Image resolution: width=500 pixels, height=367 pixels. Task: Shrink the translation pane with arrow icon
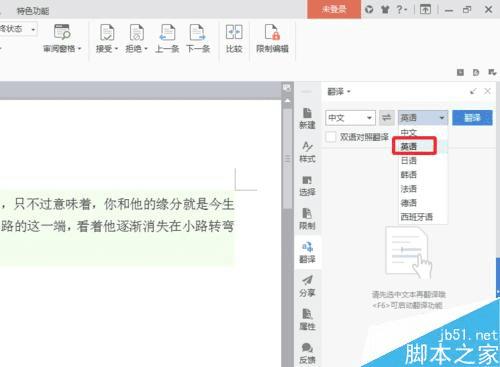[473, 91]
